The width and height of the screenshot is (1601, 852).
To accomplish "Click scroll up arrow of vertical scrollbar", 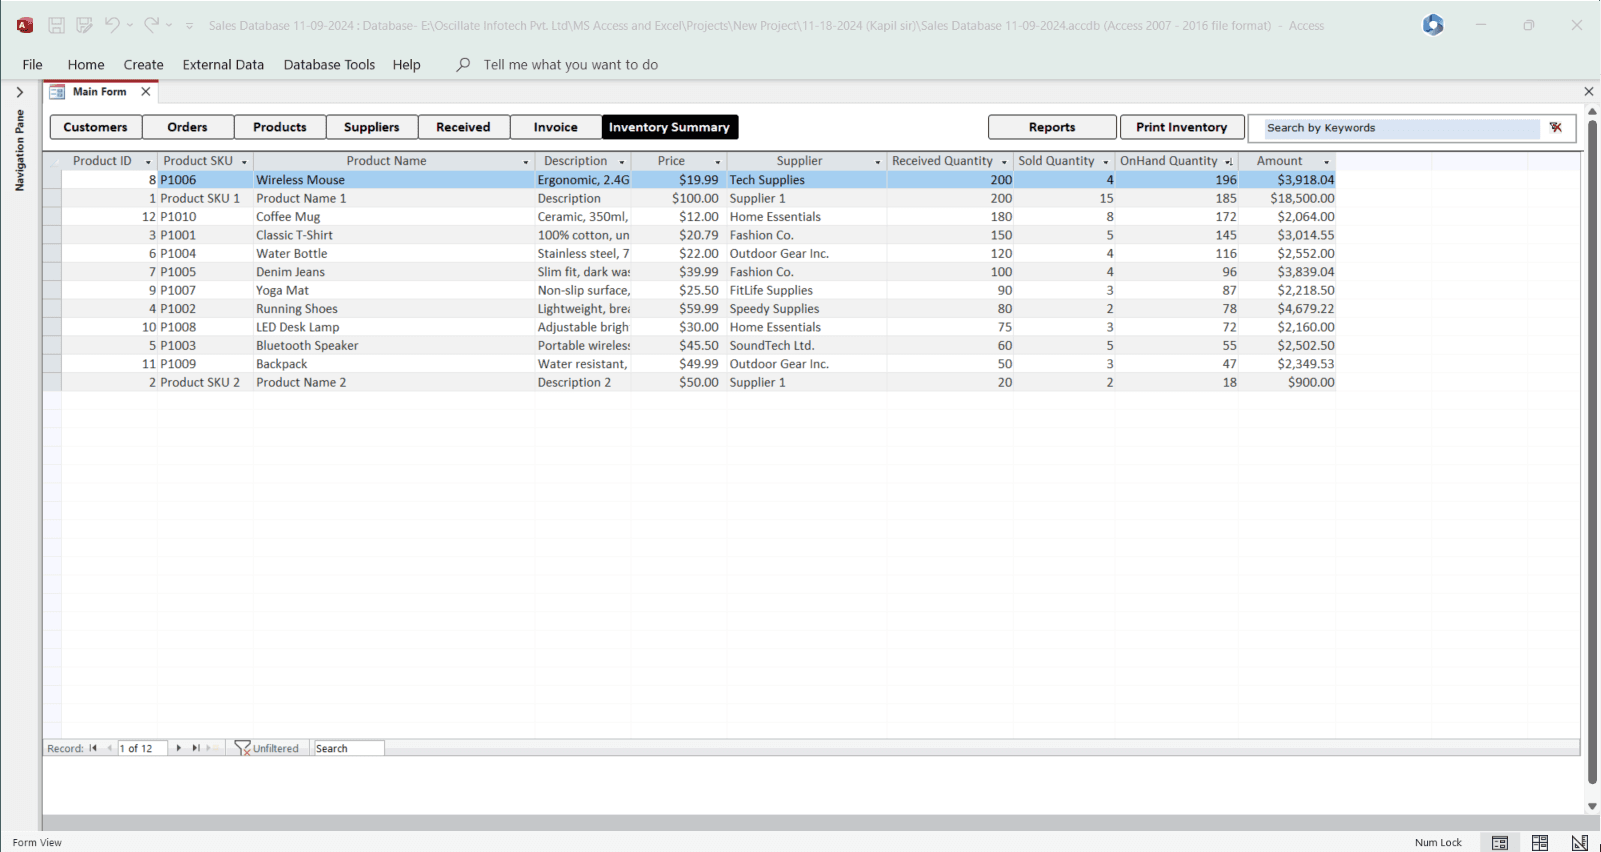I will click(1592, 111).
